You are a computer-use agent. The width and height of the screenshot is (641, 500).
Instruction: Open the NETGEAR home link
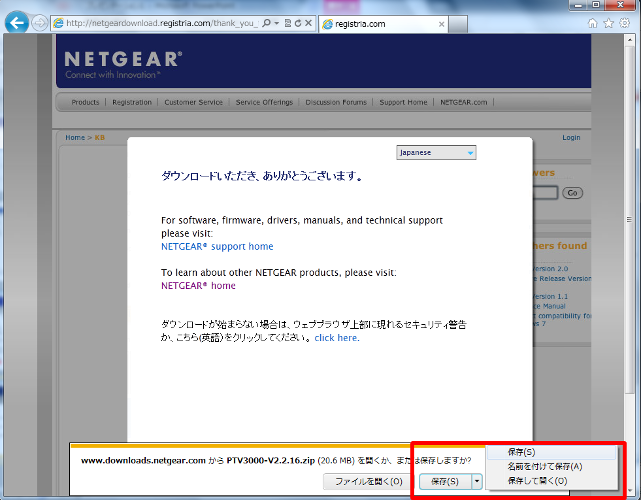point(198,286)
